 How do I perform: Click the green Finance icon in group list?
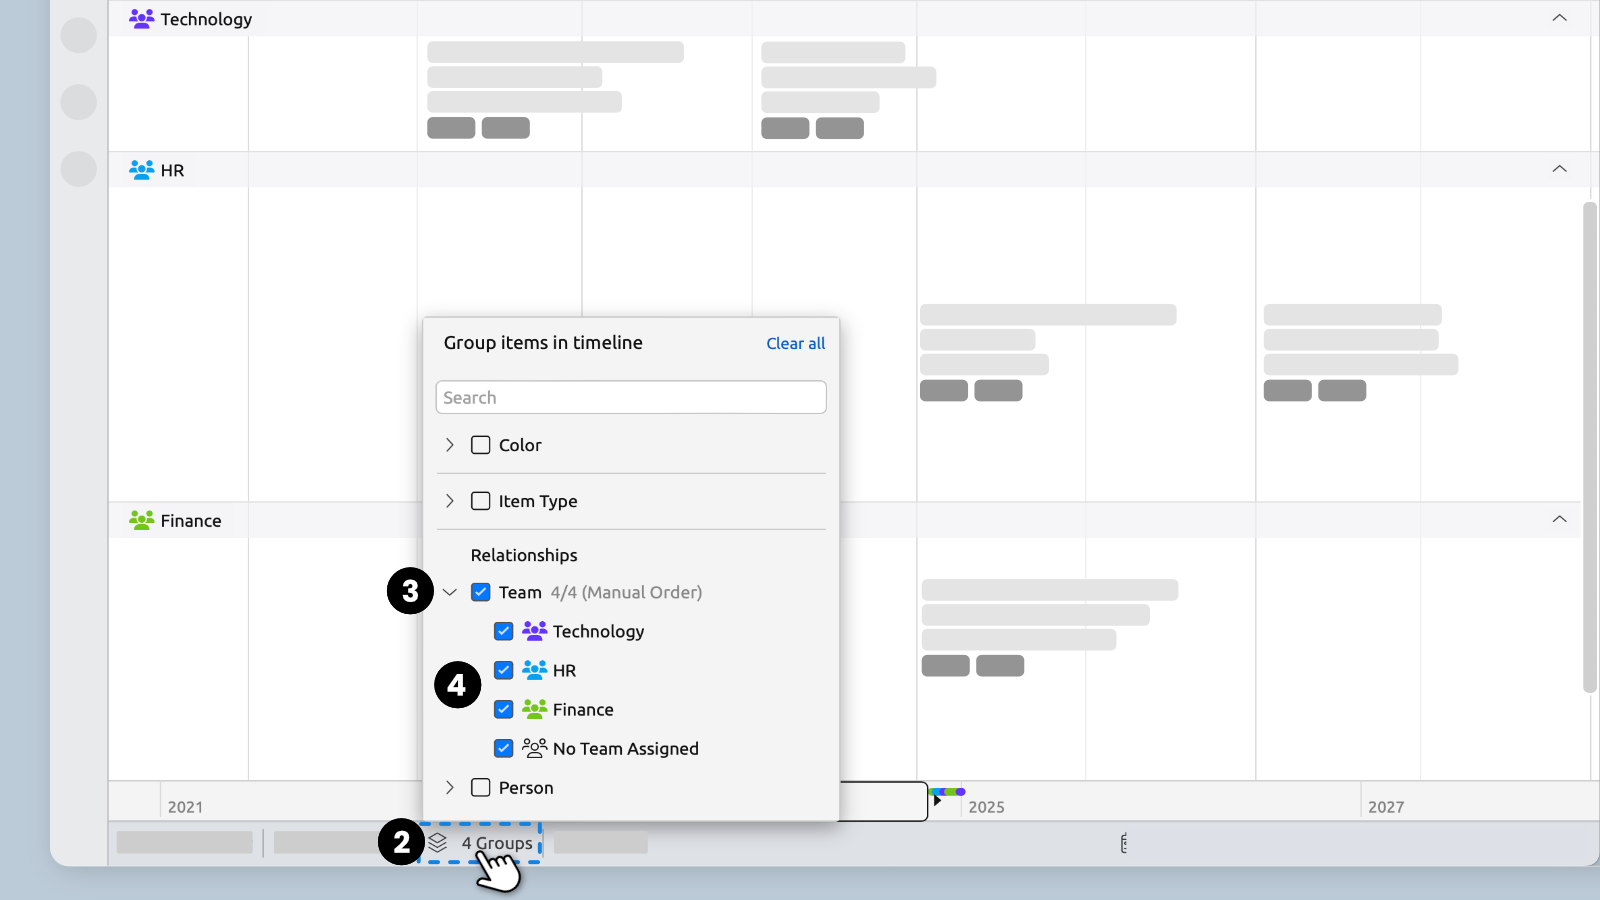point(535,709)
